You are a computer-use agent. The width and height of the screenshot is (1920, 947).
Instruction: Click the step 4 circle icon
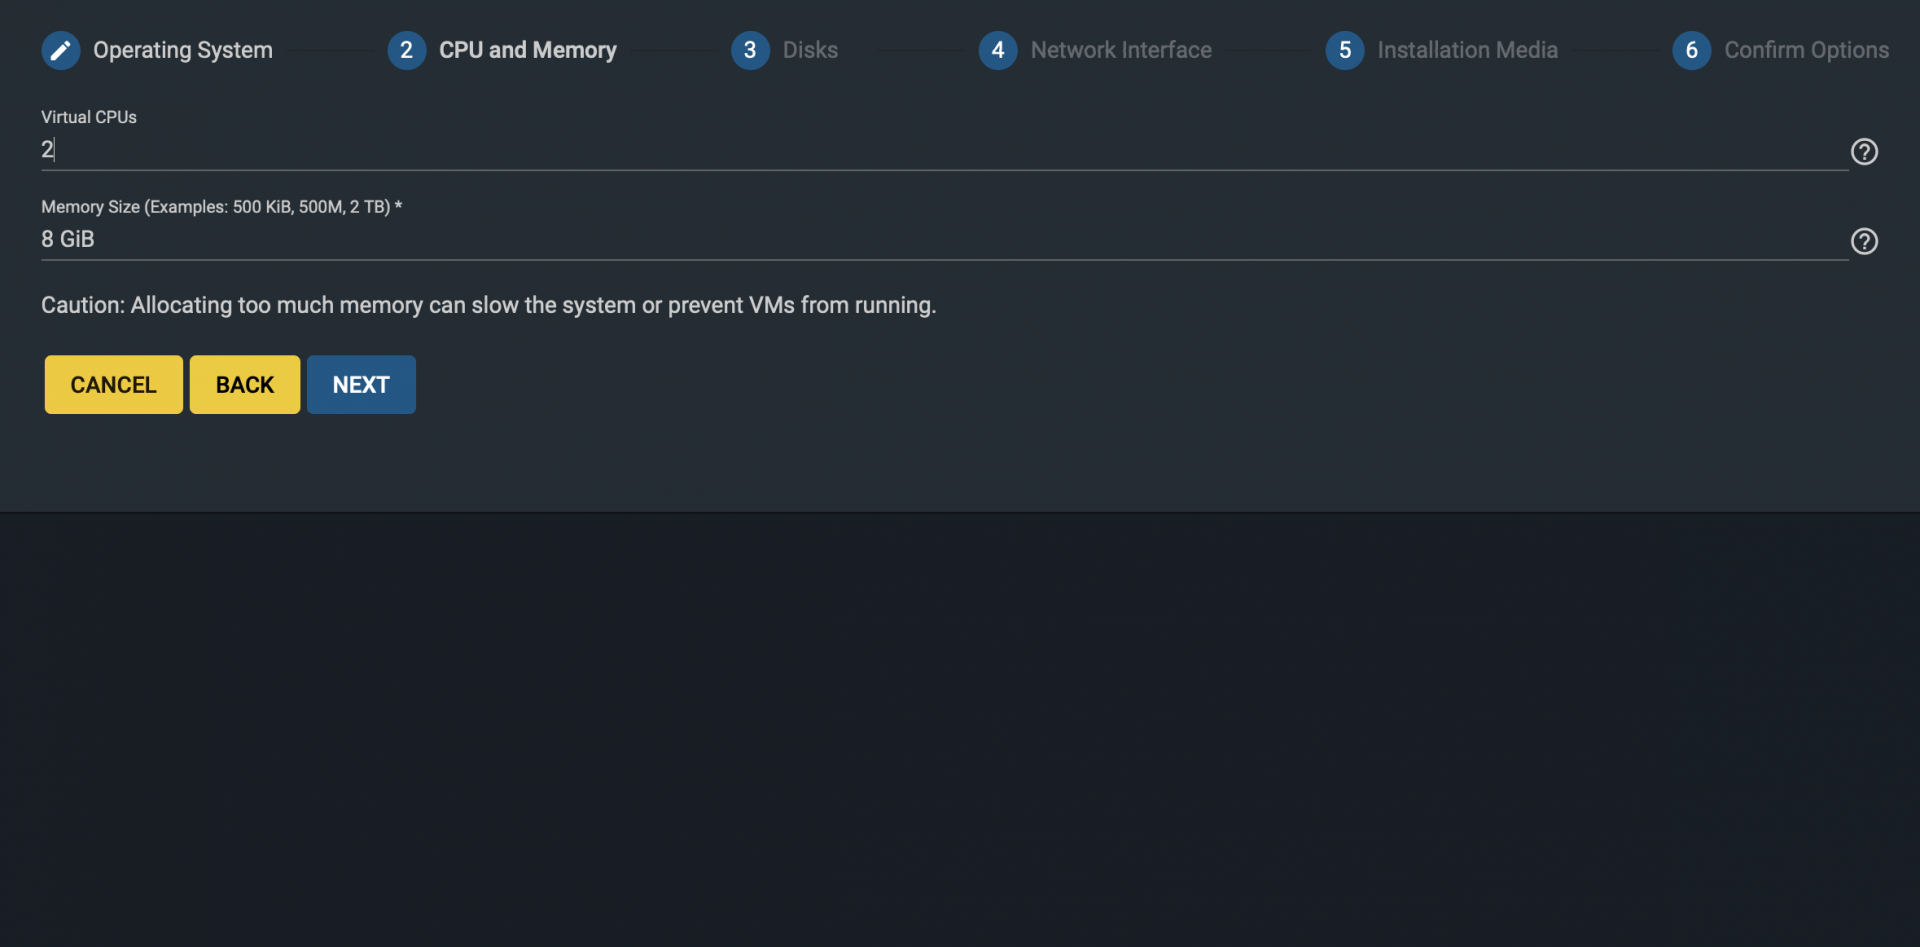tap(998, 50)
